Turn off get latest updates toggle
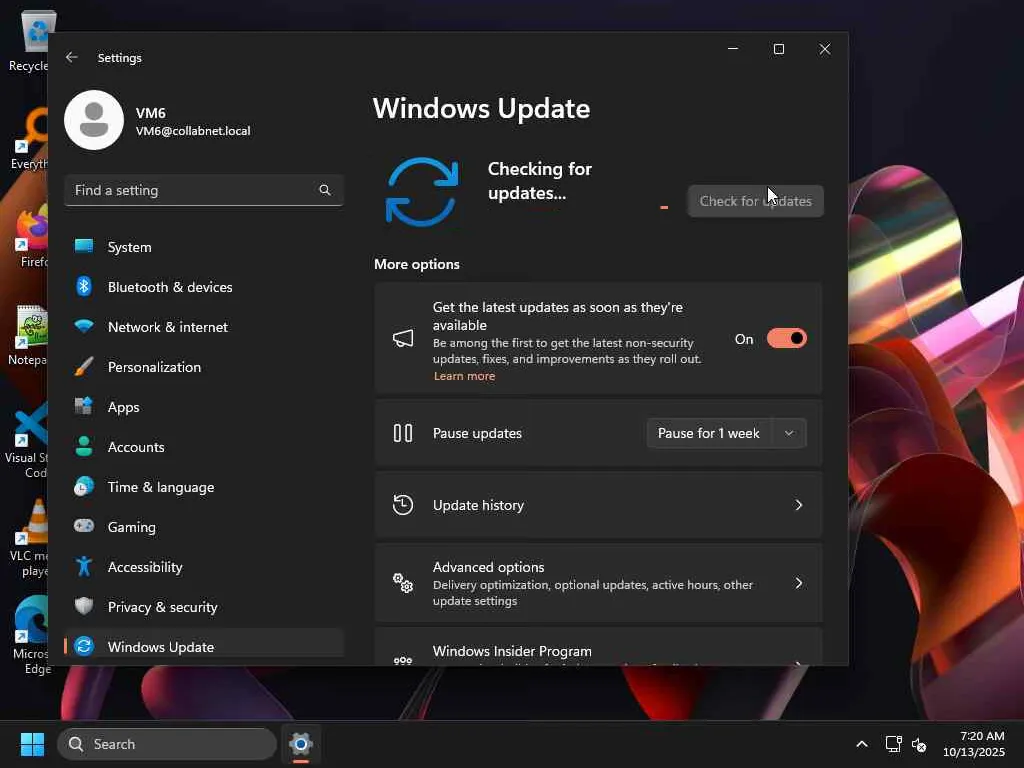The height and width of the screenshot is (768, 1024). tap(786, 338)
